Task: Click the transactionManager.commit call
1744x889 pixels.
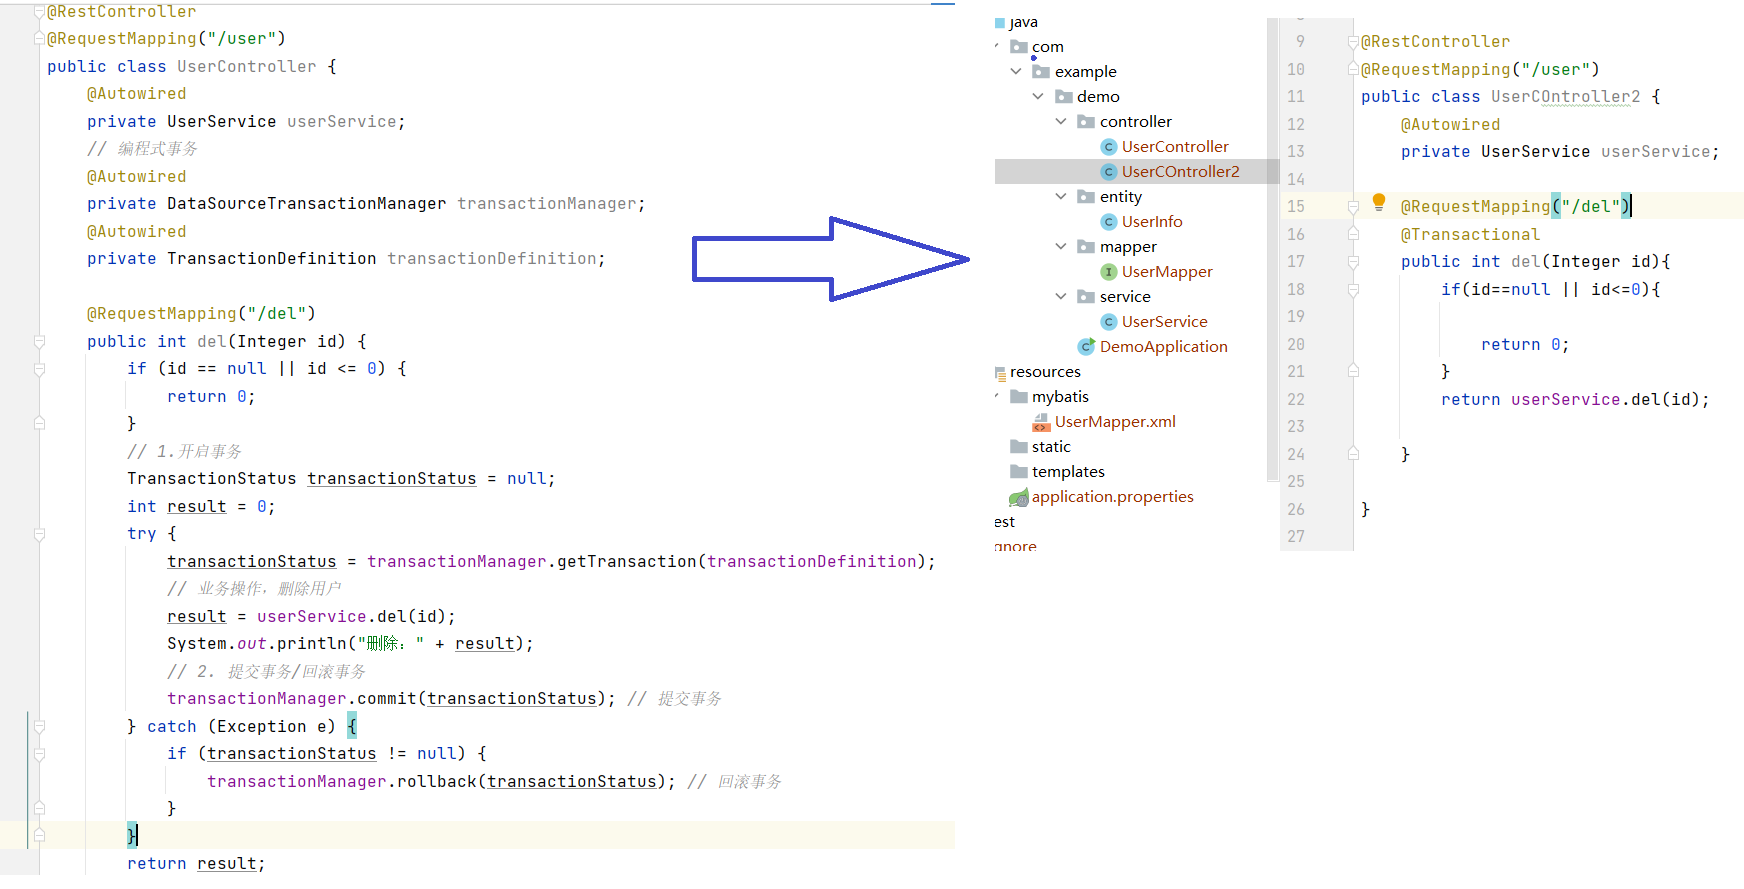Action: pyautogui.click(x=391, y=699)
